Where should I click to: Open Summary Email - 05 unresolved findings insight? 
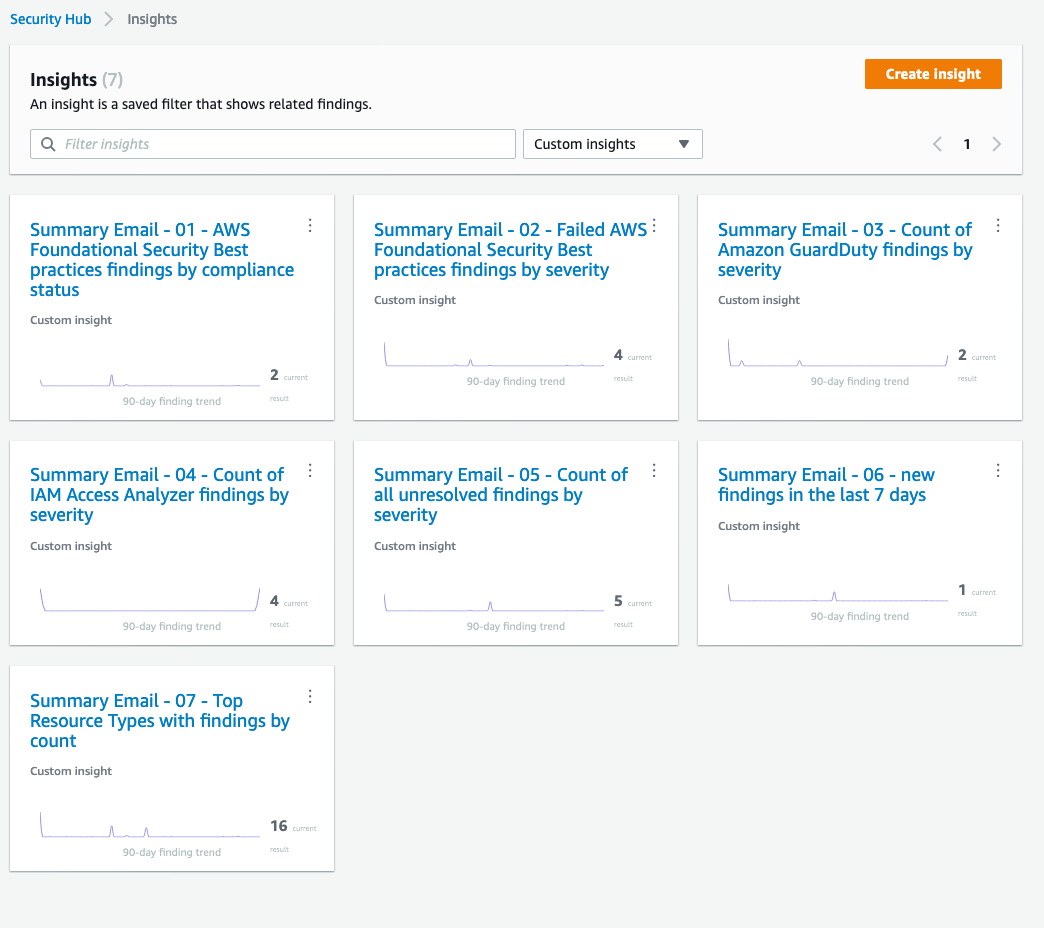[500, 495]
